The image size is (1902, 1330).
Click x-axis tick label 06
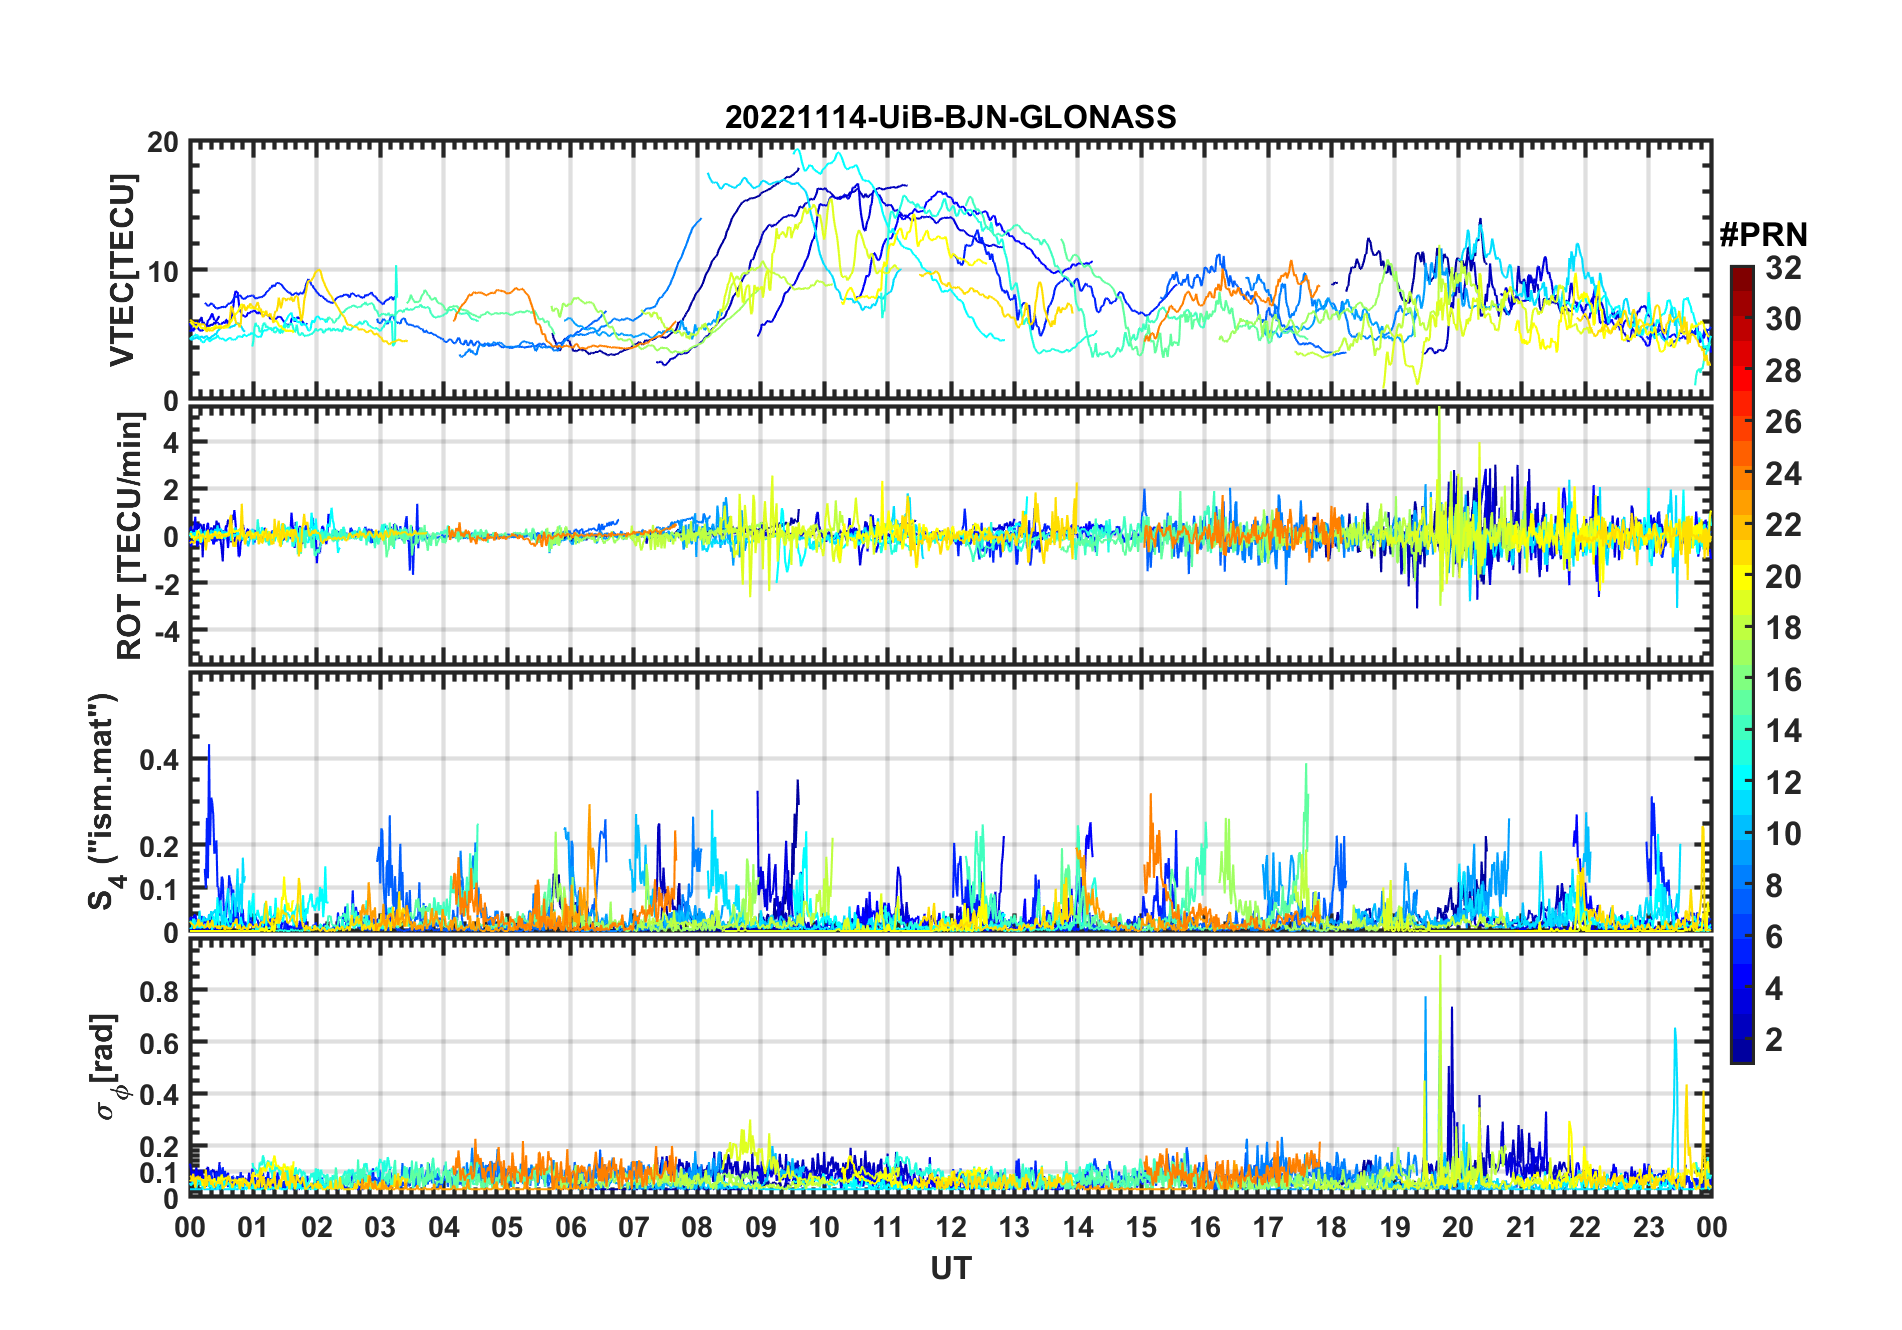[x=570, y=1227]
